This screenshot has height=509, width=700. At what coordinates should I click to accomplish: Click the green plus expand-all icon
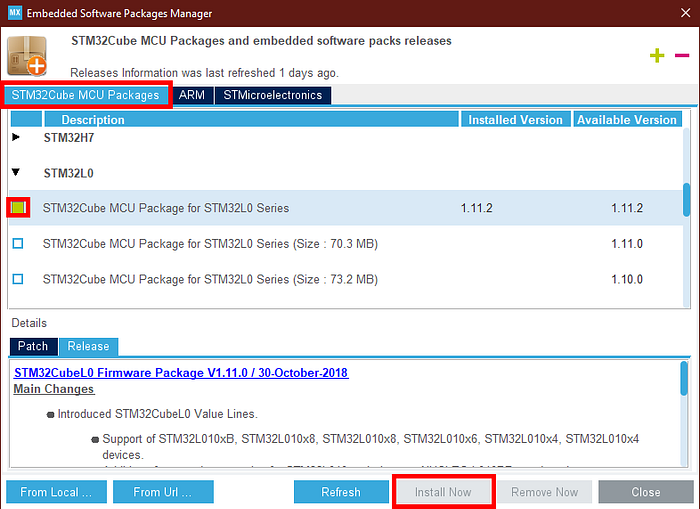(x=657, y=55)
